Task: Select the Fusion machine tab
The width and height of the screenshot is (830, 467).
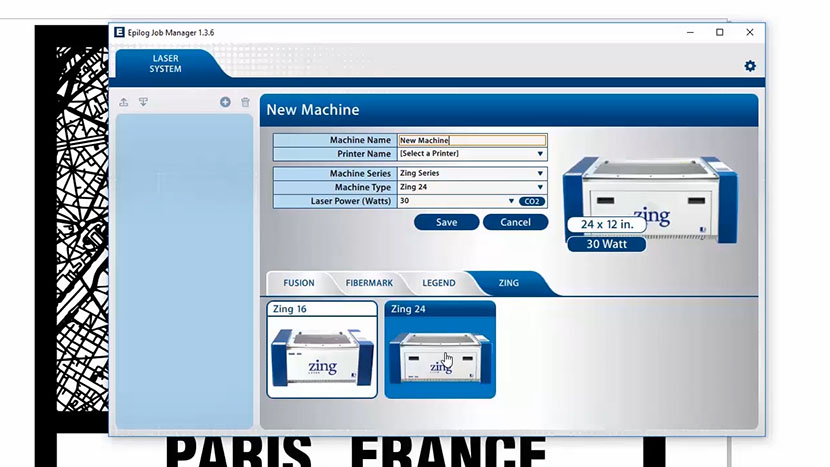Action: pos(298,283)
